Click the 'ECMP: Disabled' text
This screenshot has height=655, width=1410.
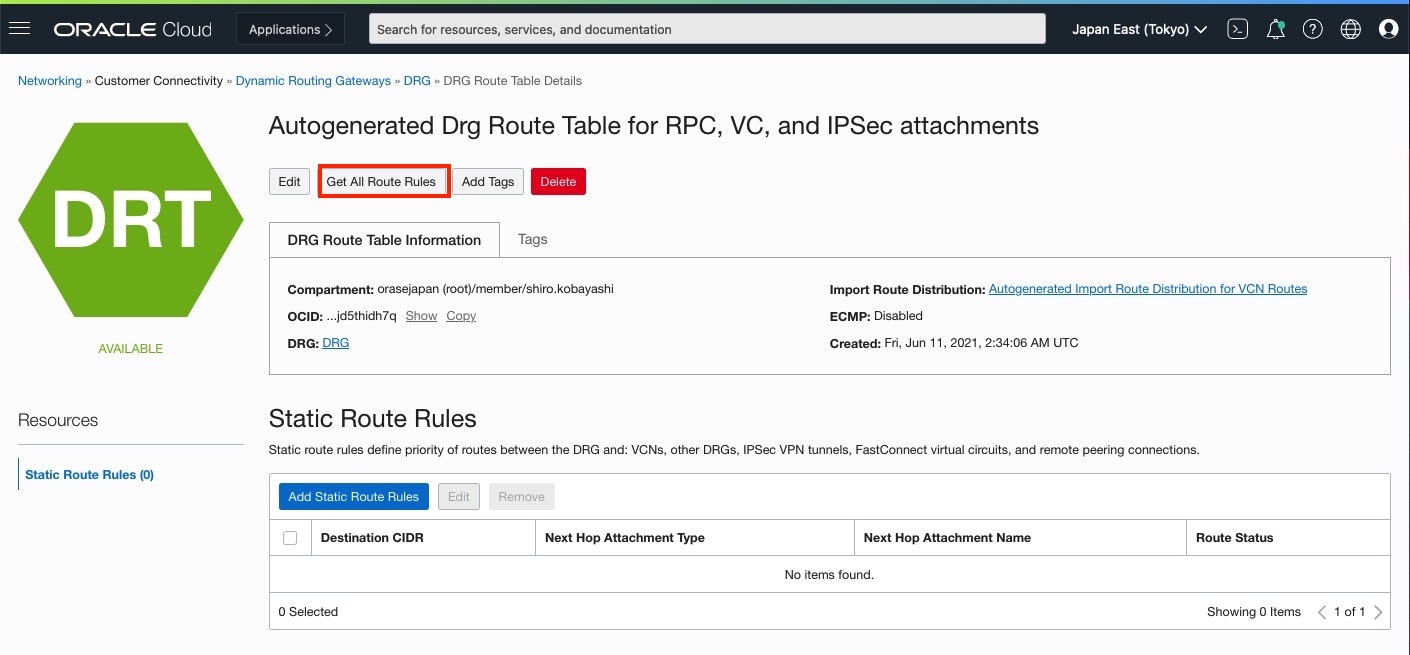pyautogui.click(x=876, y=316)
